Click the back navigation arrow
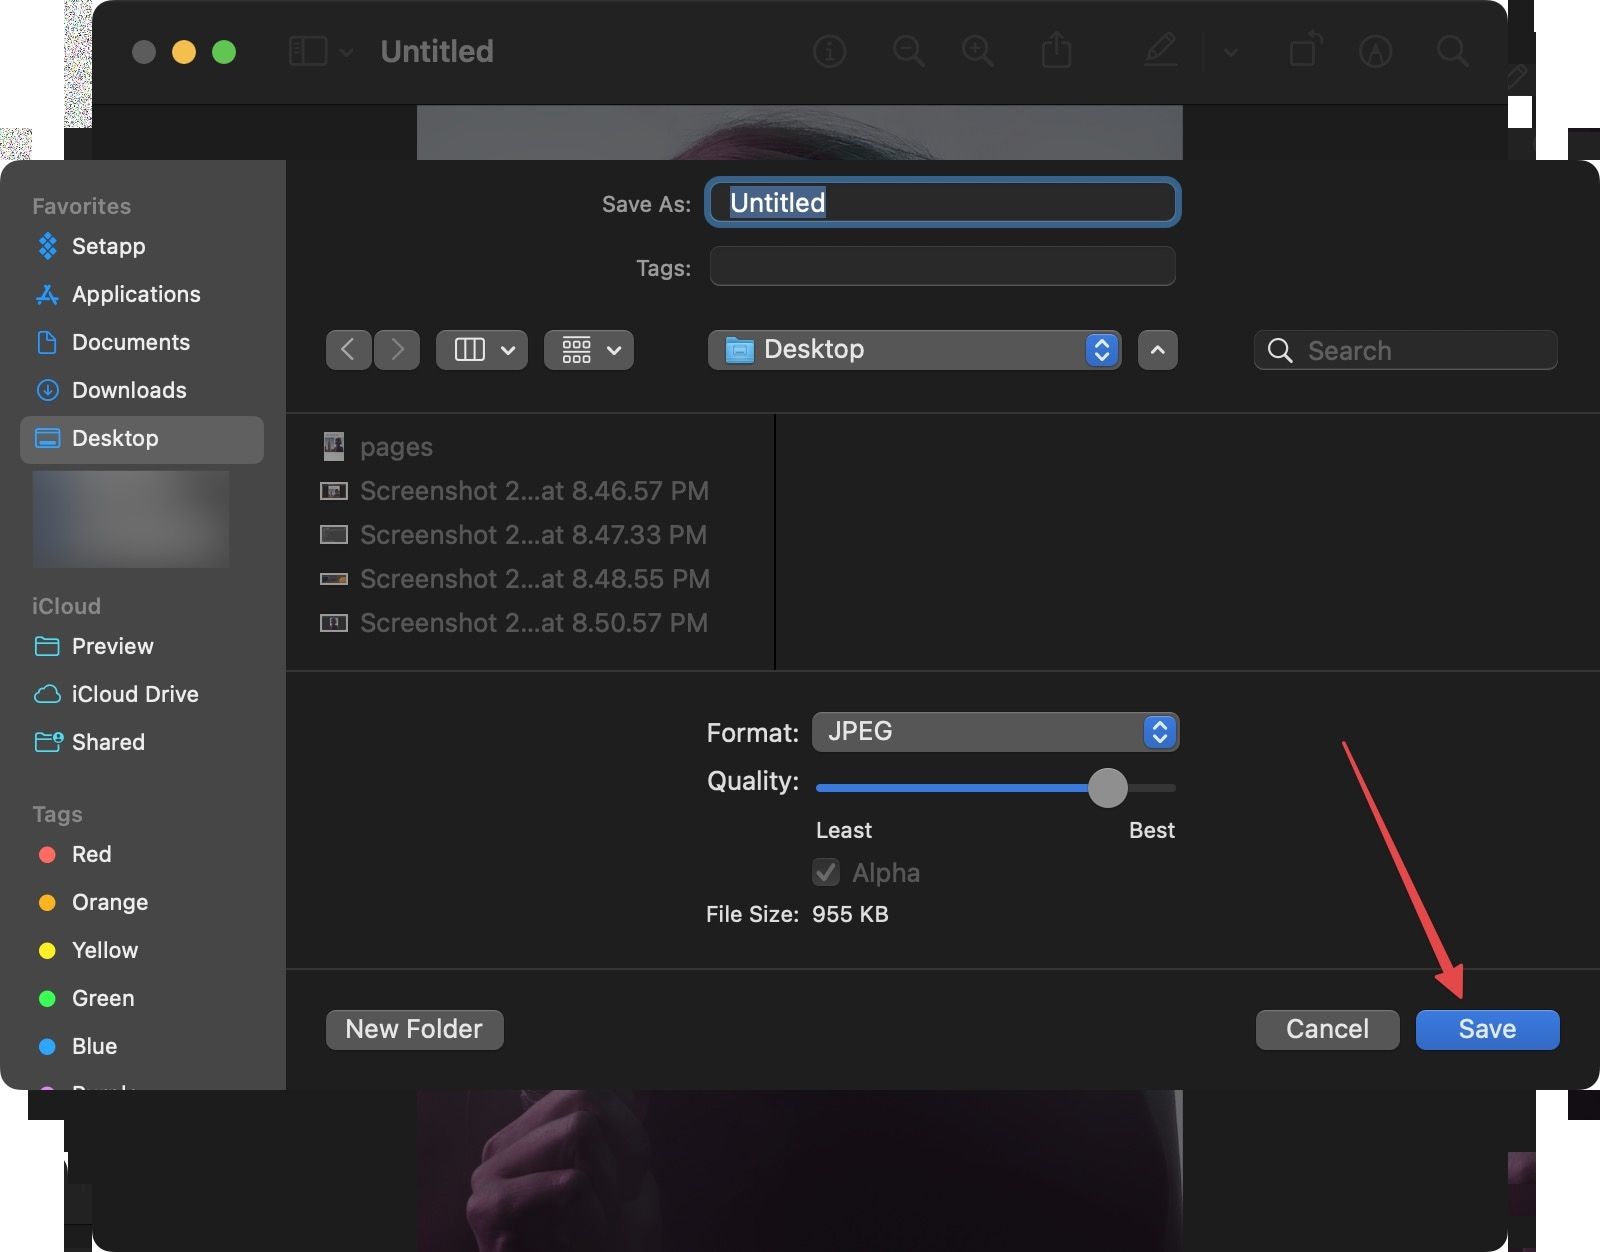The image size is (1600, 1252). point(348,350)
